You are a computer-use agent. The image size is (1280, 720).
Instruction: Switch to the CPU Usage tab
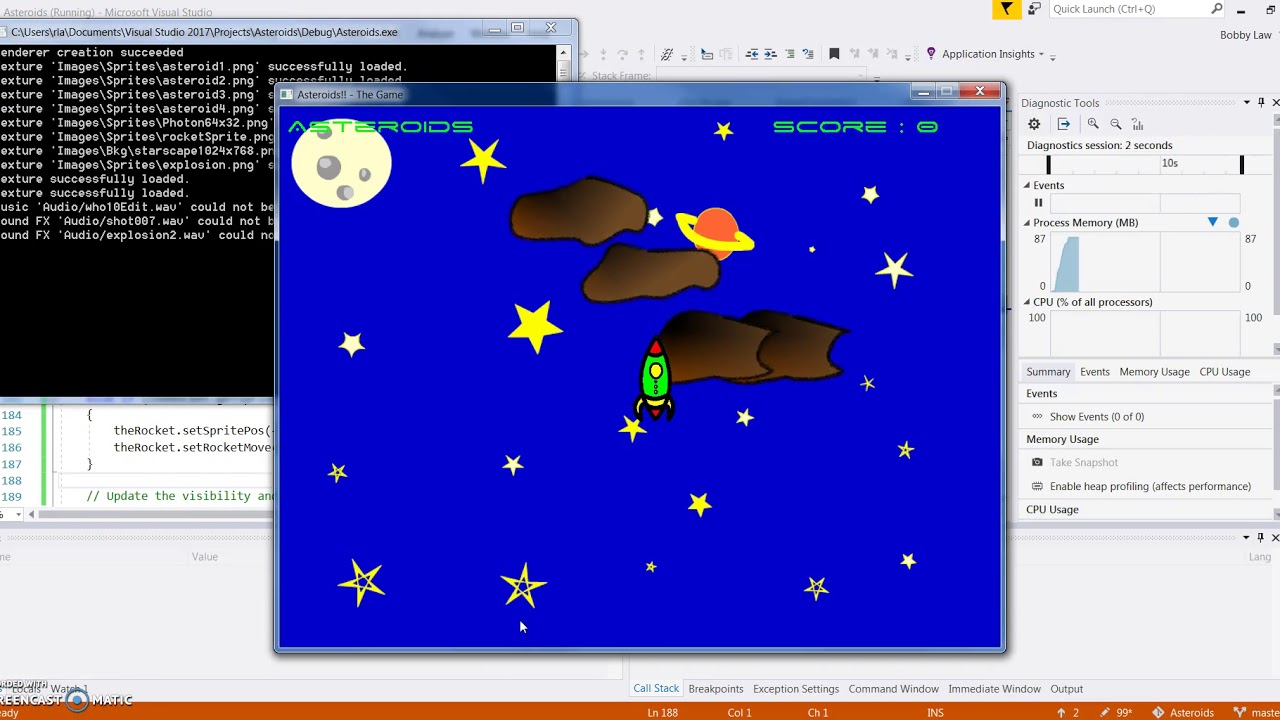click(1225, 371)
